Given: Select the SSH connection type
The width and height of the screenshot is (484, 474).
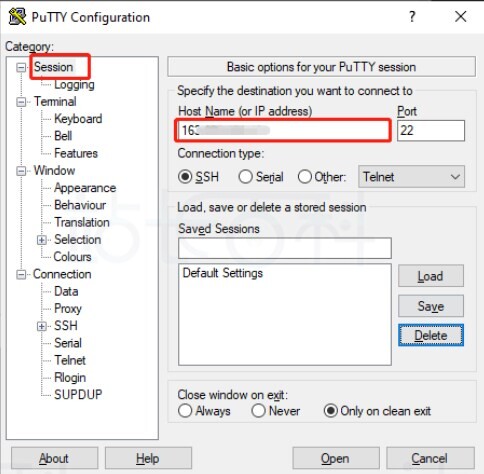Looking at the screenshot, I should (x=185, y=177).
